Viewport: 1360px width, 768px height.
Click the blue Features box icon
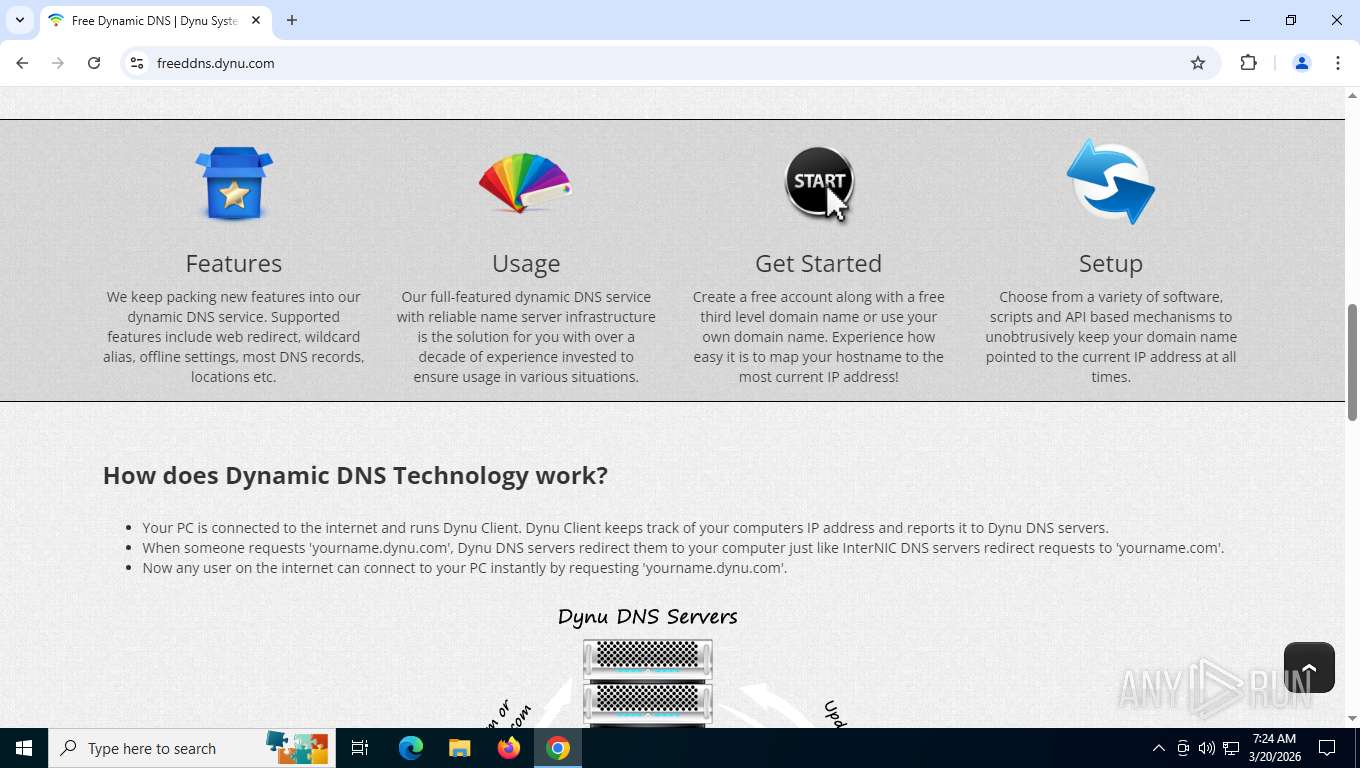point(234,183)
